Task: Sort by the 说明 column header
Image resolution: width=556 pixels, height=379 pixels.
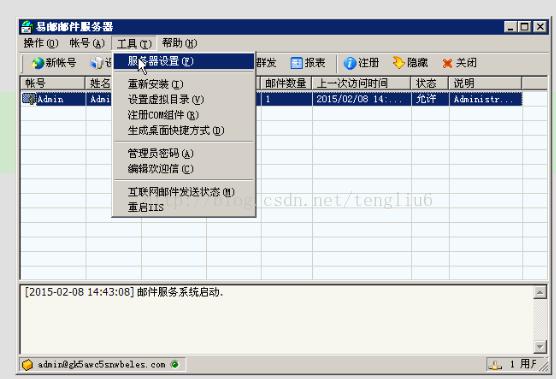Action: point(485,83)
